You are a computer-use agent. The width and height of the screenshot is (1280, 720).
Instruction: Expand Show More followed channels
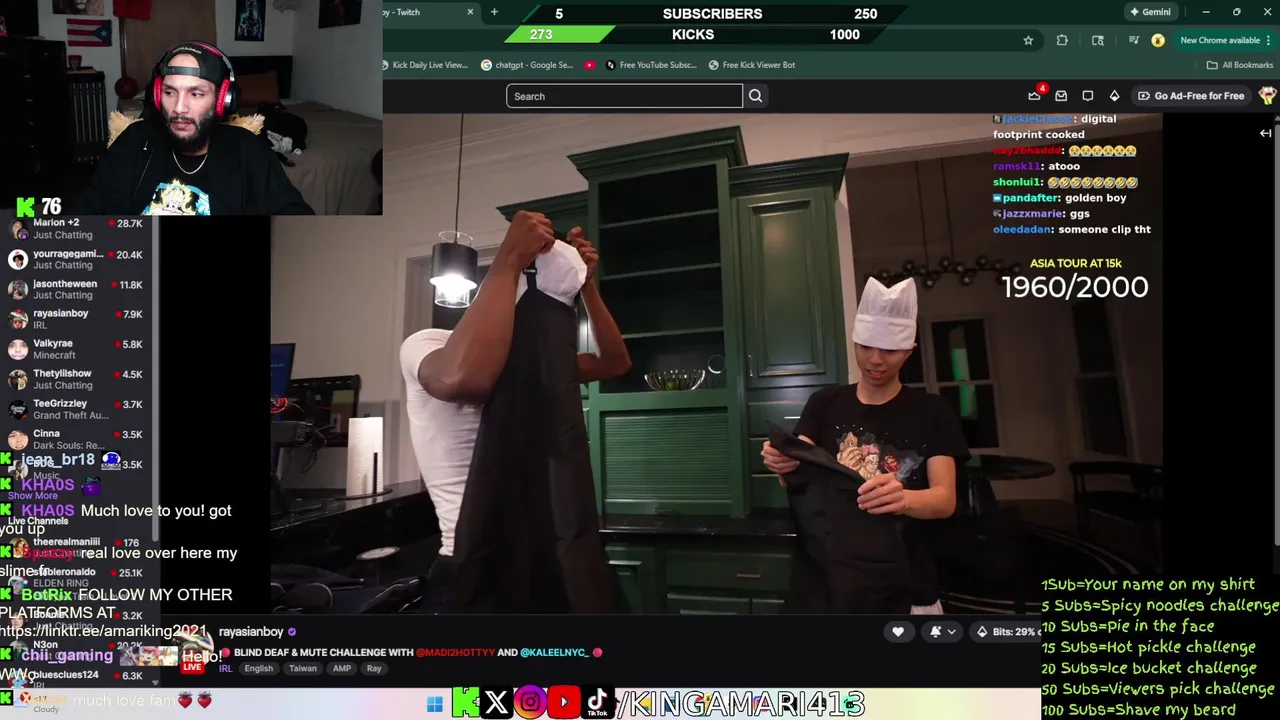33,496
